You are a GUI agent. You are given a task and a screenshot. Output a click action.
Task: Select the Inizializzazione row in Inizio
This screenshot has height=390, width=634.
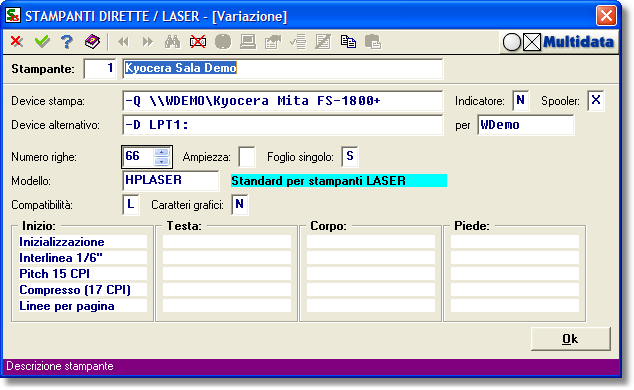tap(82, 242)
